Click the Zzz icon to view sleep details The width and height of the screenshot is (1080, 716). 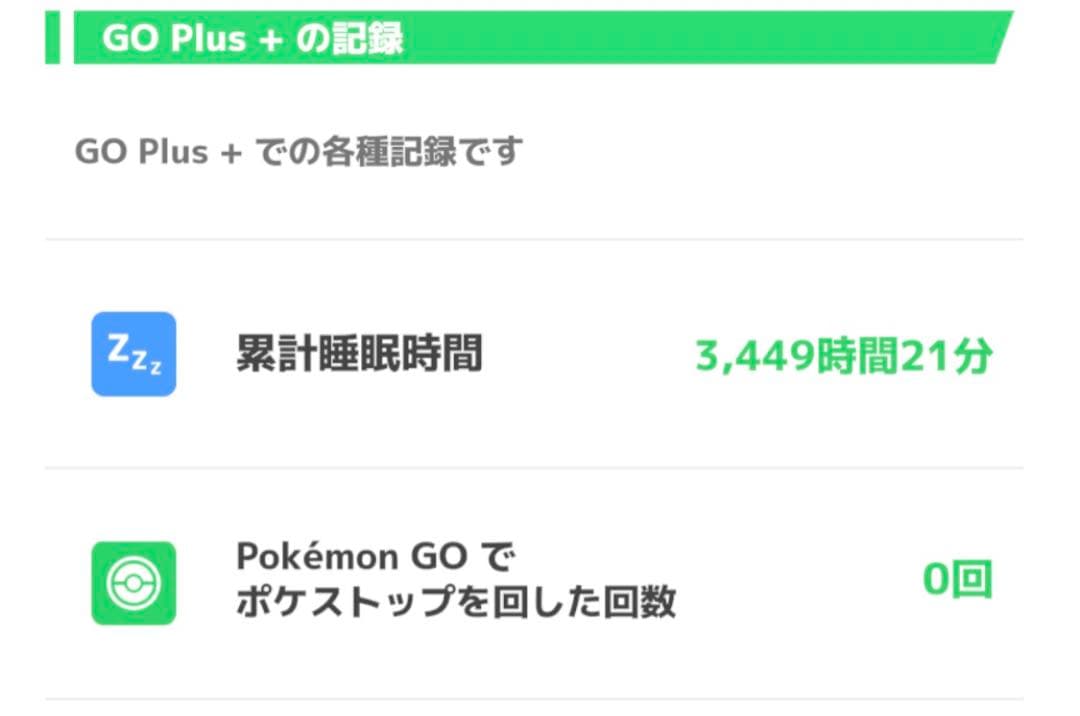point(133,354)
